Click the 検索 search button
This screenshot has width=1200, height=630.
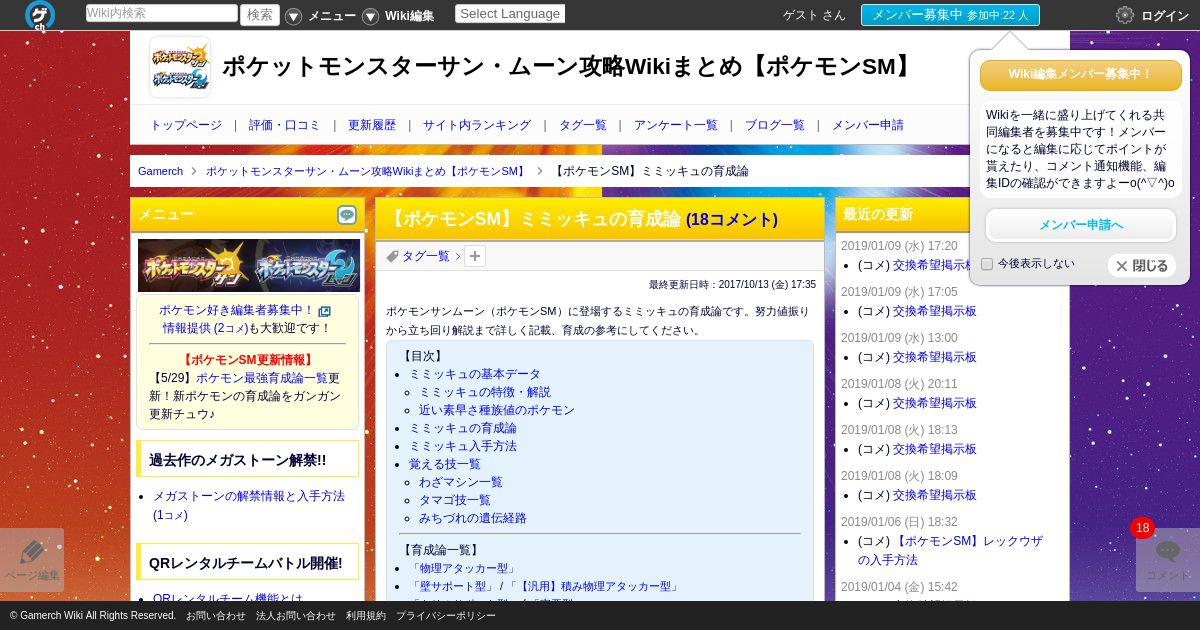[x=260, y=14]
